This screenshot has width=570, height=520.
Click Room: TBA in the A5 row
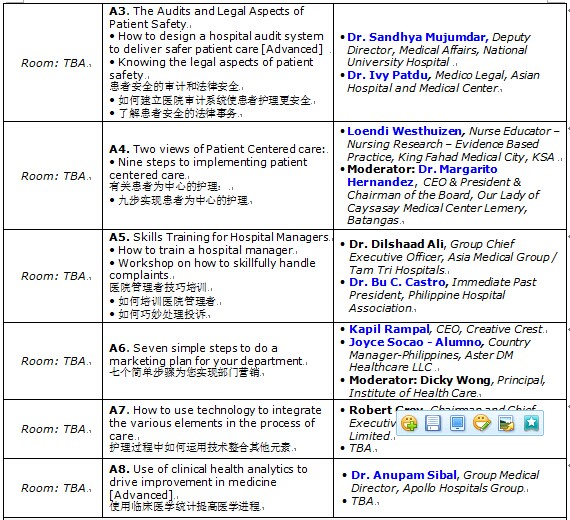point(53,276)
